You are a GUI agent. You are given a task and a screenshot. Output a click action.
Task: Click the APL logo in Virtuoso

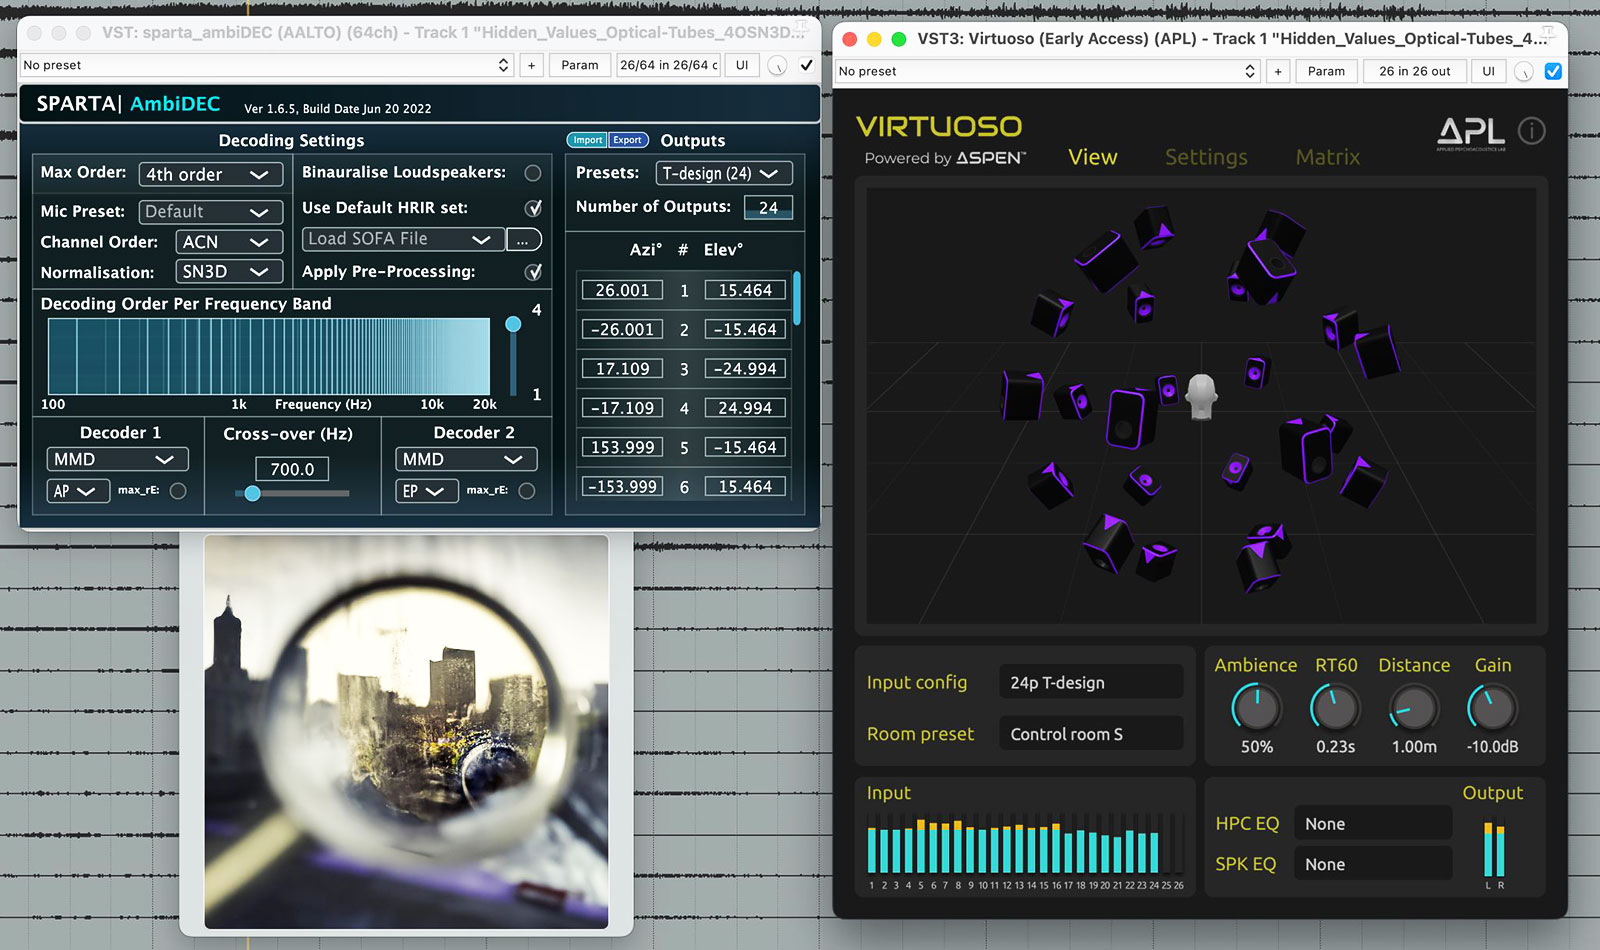(x=1470, y=133)
